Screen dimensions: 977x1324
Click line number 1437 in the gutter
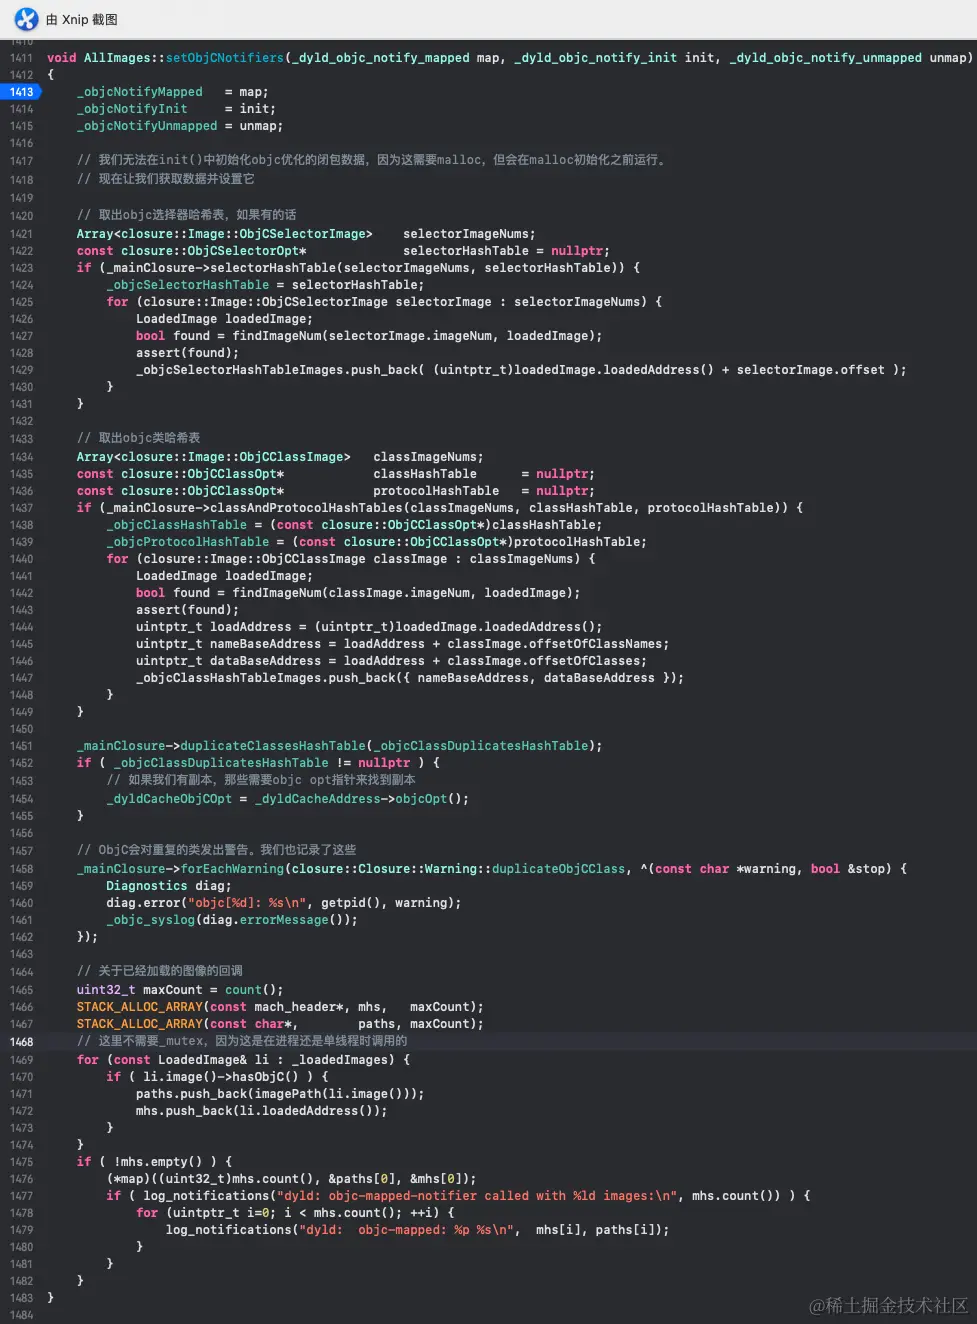tap(21, 508)
